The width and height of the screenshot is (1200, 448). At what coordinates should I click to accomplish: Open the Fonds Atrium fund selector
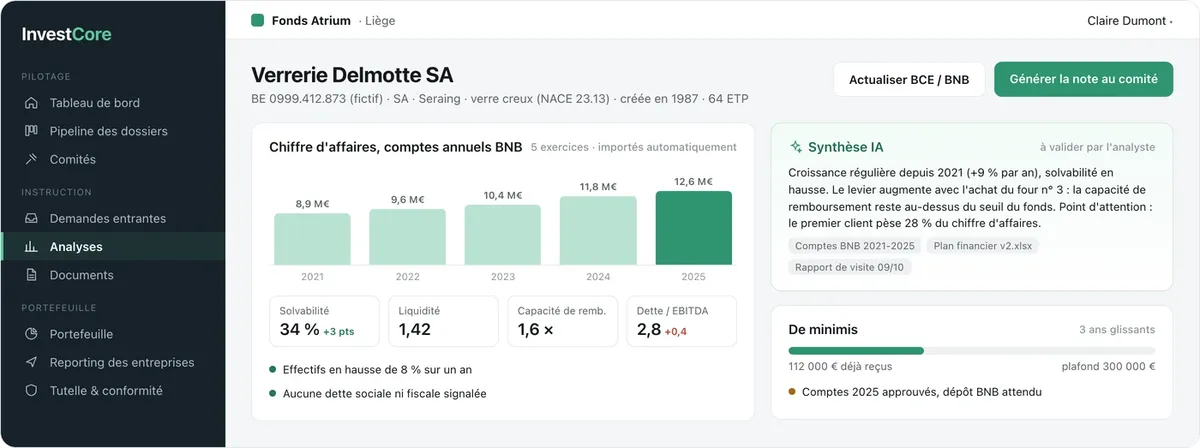pyautogui.click(x=324, y=20)
